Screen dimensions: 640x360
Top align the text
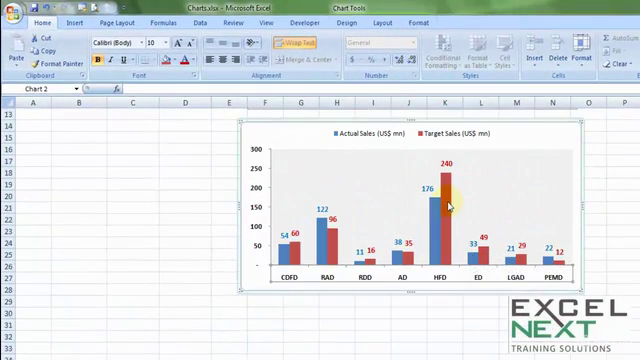[210, 42]
